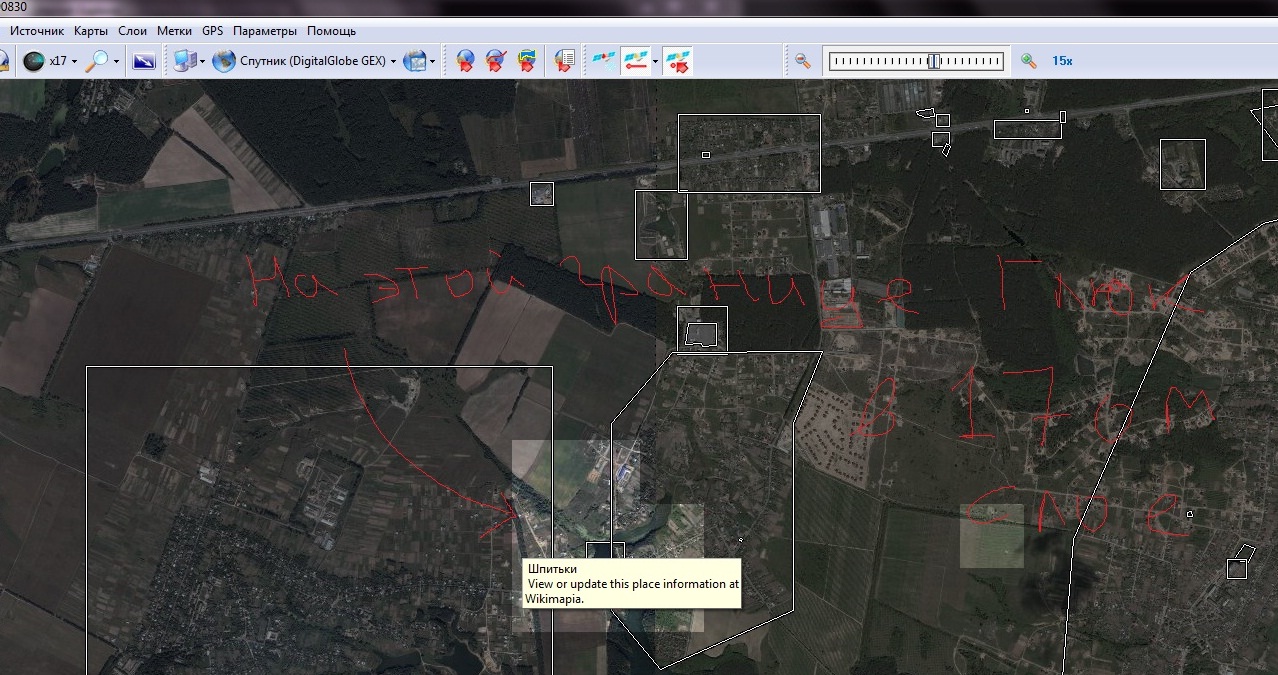1278x675 pixels.
Task: Click the zoom level slider track
Action: [915, 61]
